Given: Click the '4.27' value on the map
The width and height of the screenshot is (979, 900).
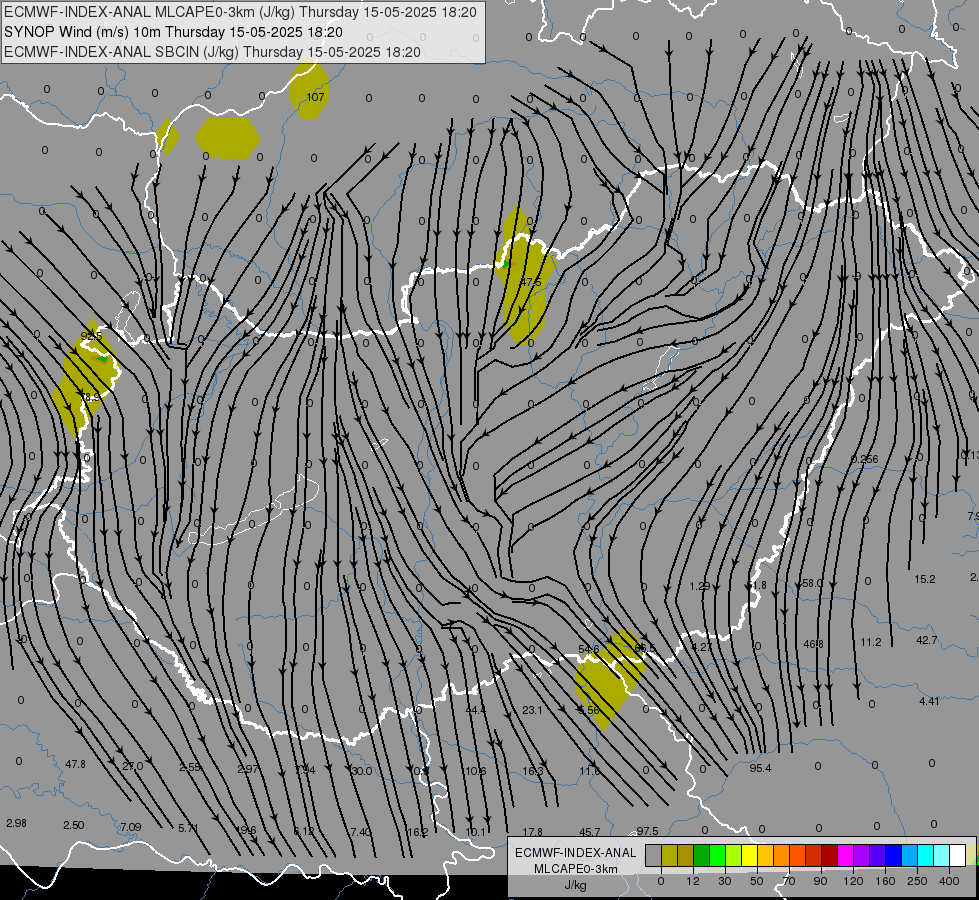Looking at the screenshot, I should 702,647.
